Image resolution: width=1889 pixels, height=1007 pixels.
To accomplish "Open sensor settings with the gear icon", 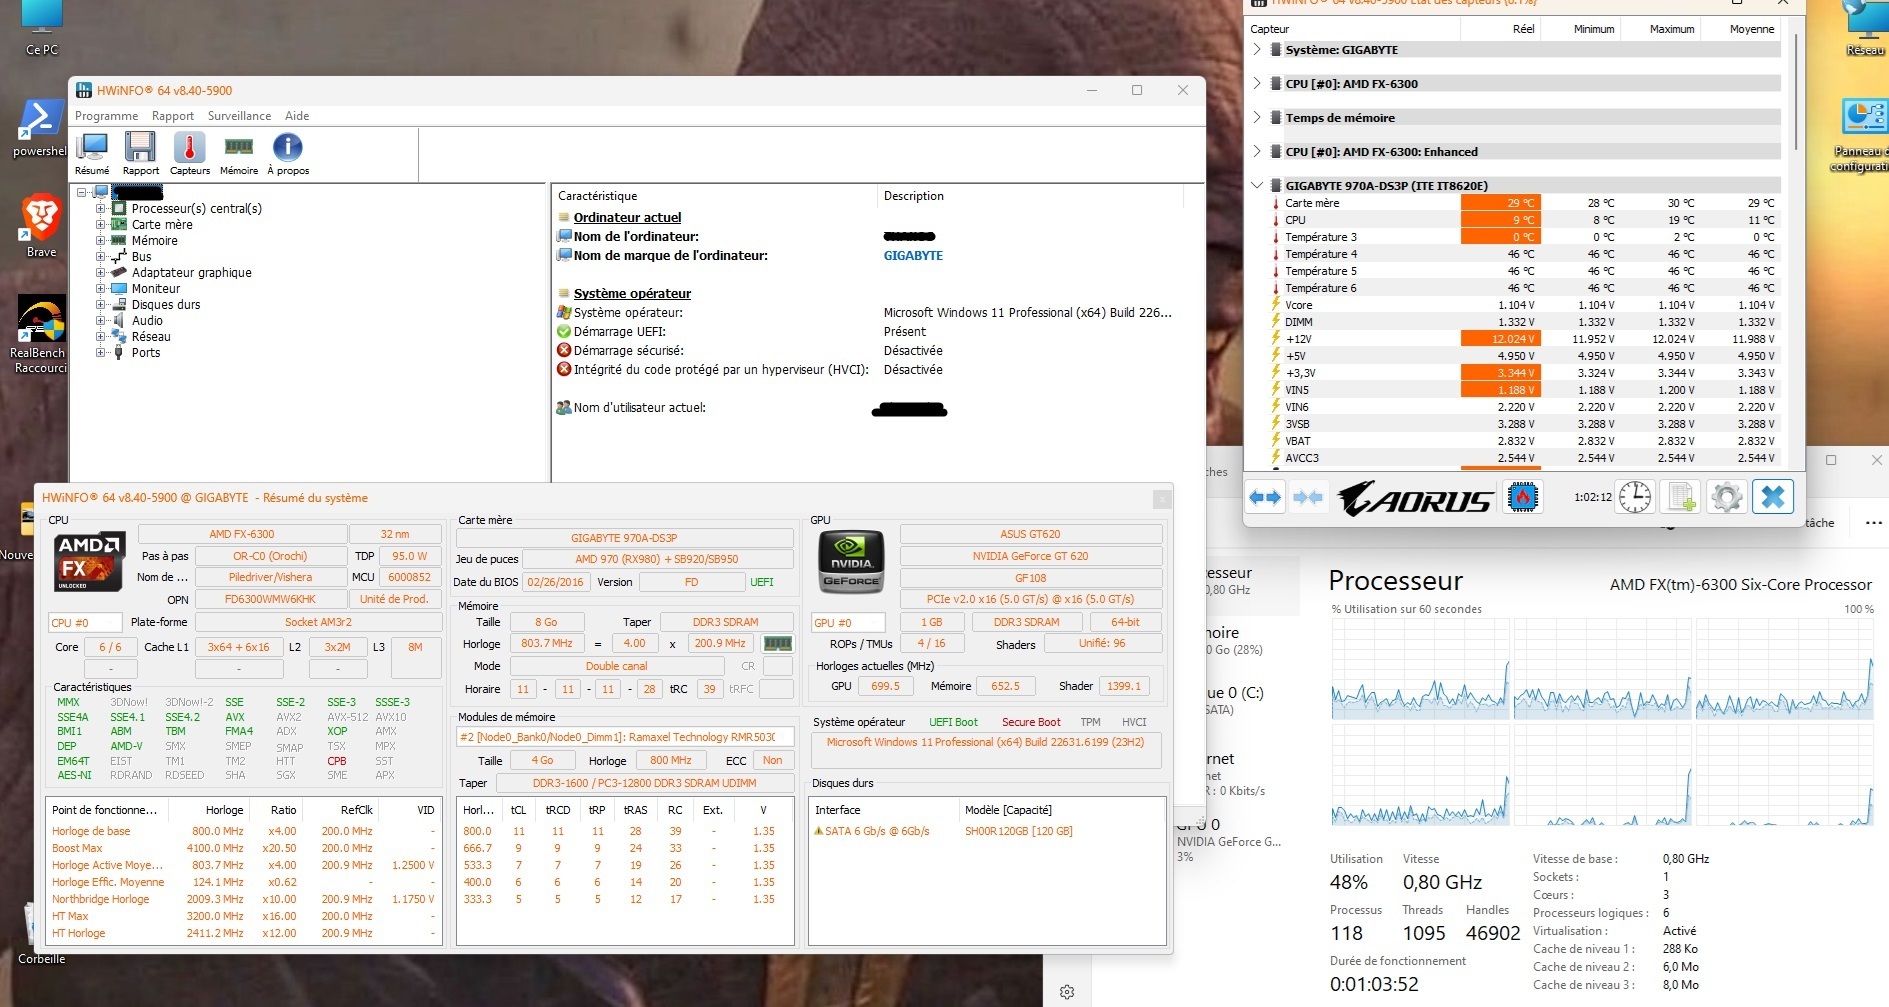I will [1728, 497].
